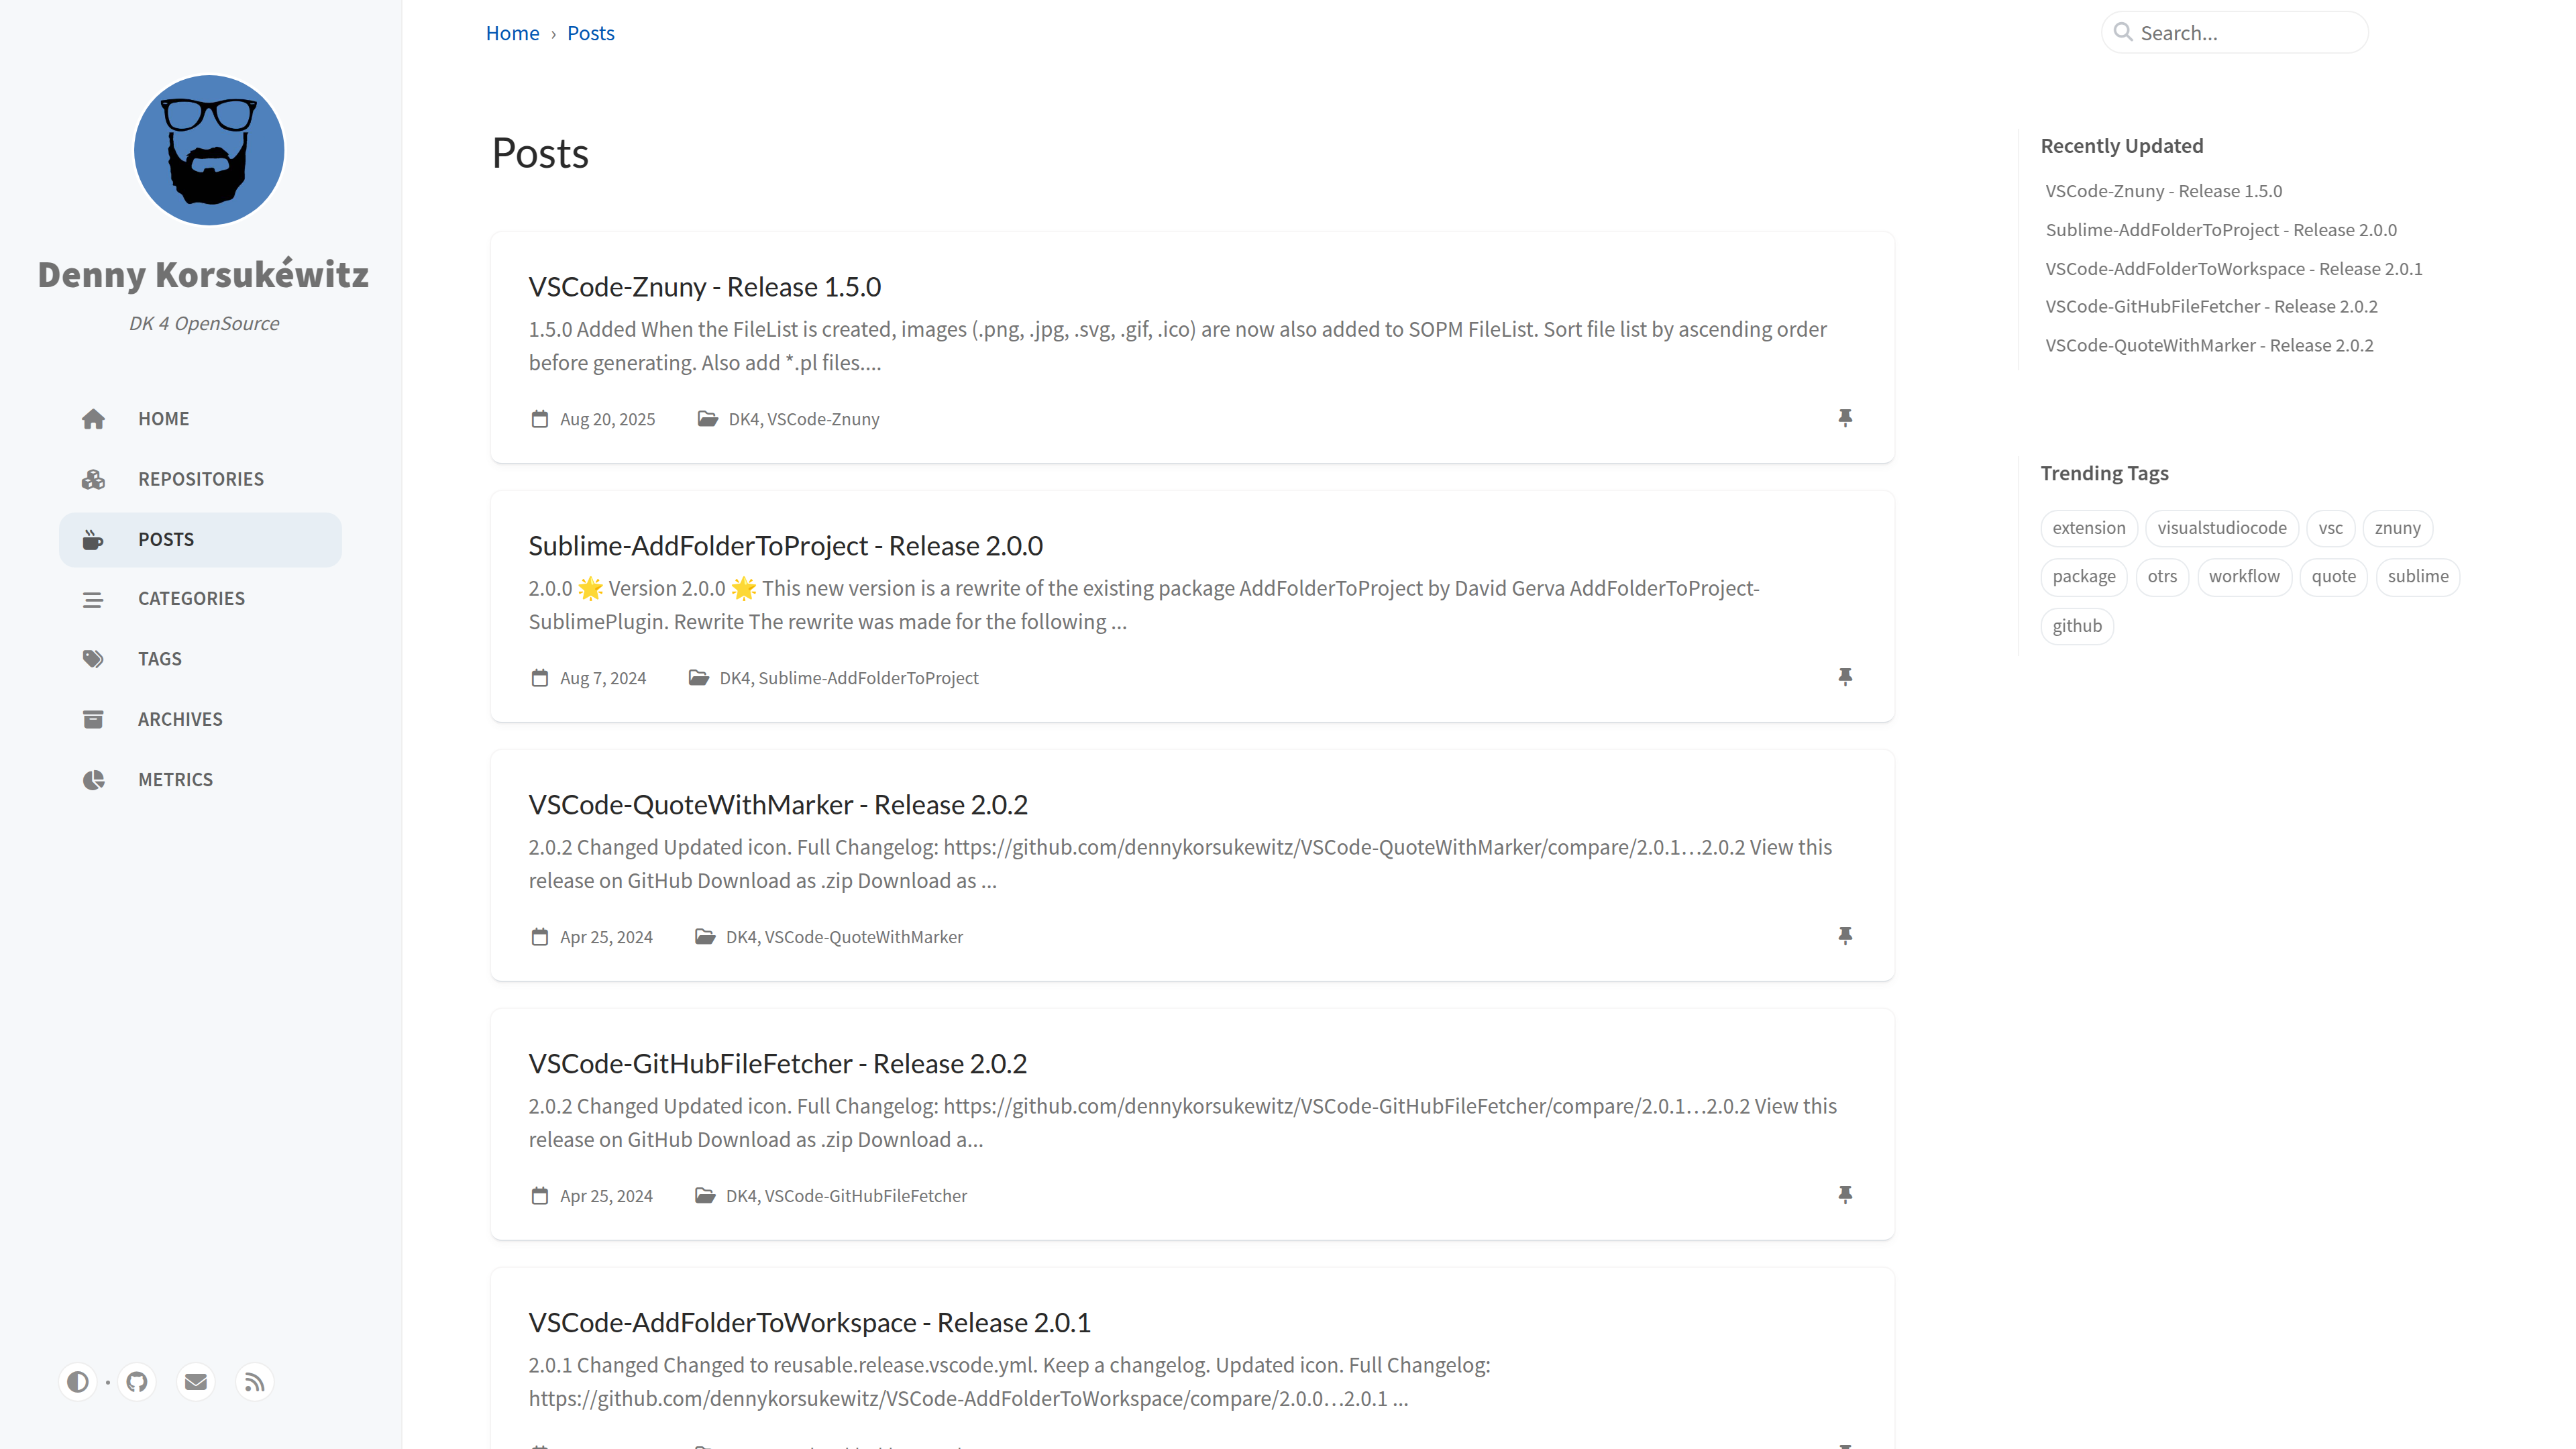Open recently updated VSCode-GitHubFileFetcher - Release 2.0.2

[x=2212, y=307]
